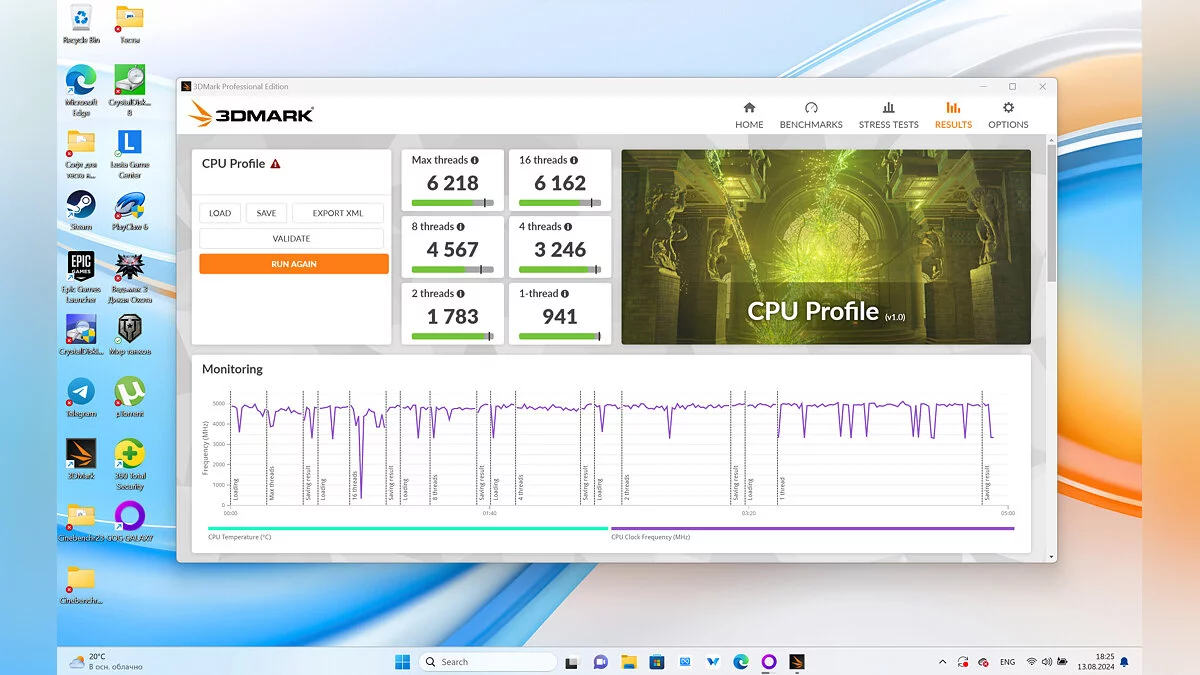Open Telegram from the desktop

81,396
